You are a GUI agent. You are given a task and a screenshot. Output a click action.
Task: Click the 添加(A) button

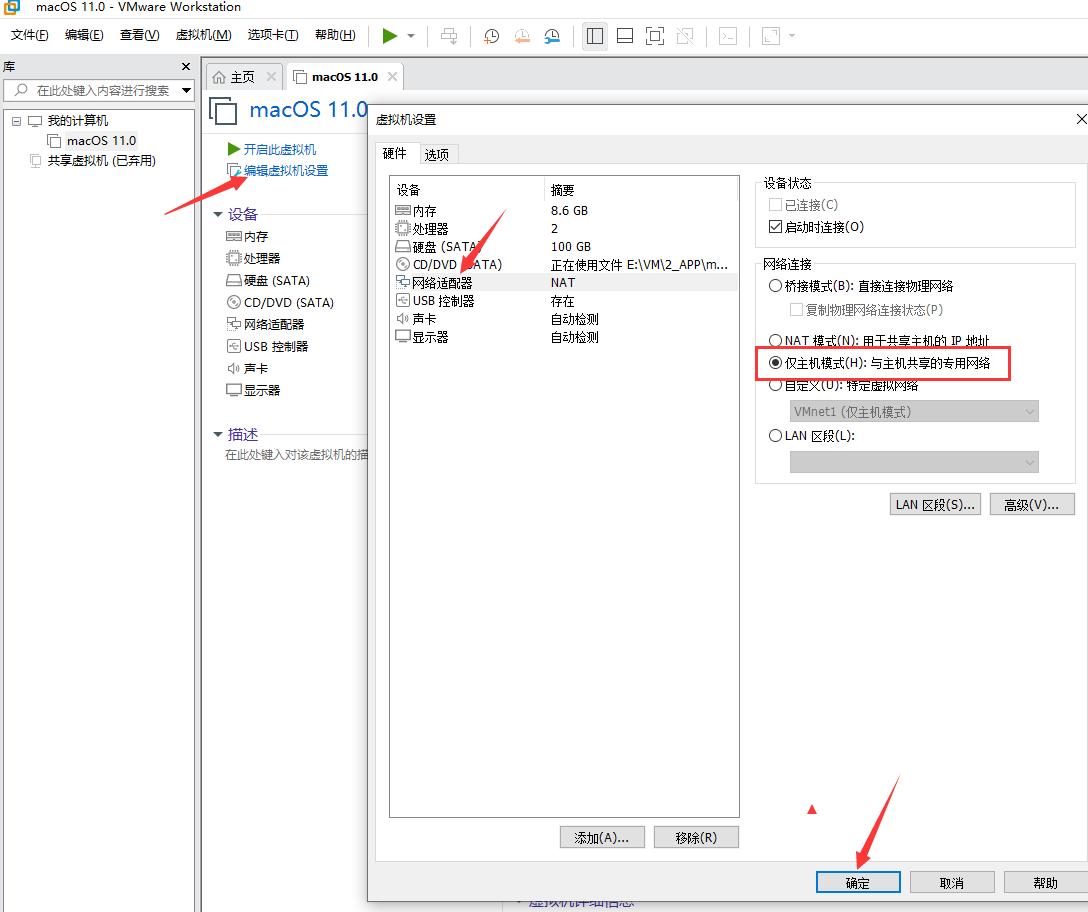tap(602, 837)
